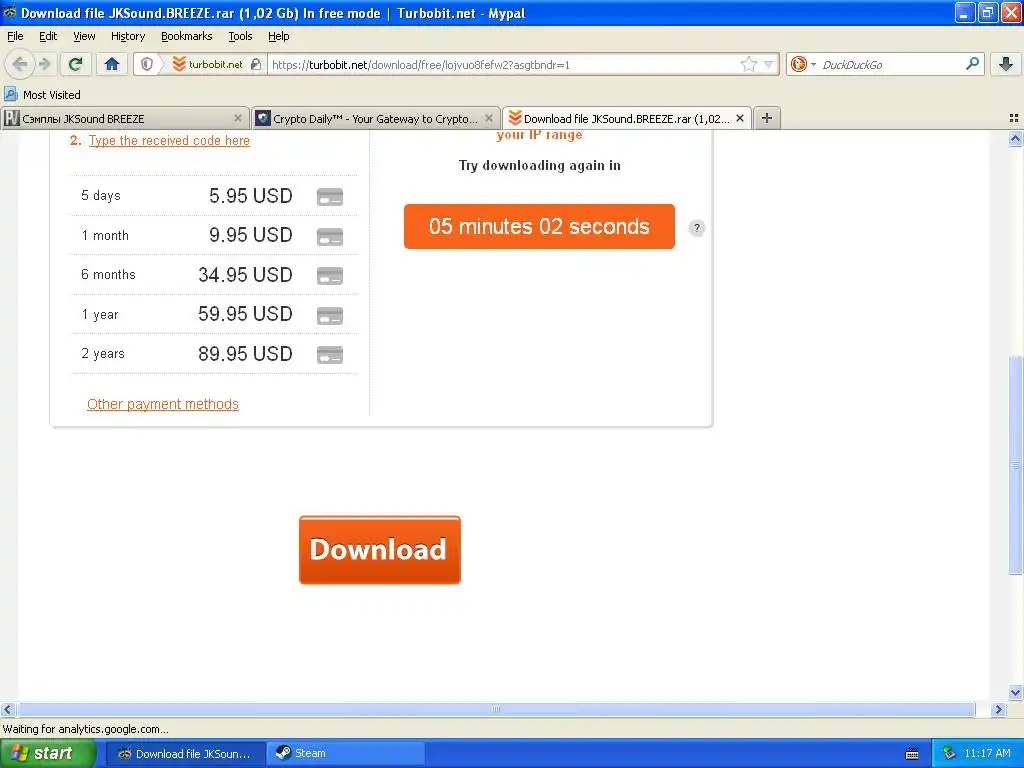The width and height of the screenshot is (1024, 768).
Task: Click card icon for 1 month plan
Action: pyautogui.click(x=330, y=236)
